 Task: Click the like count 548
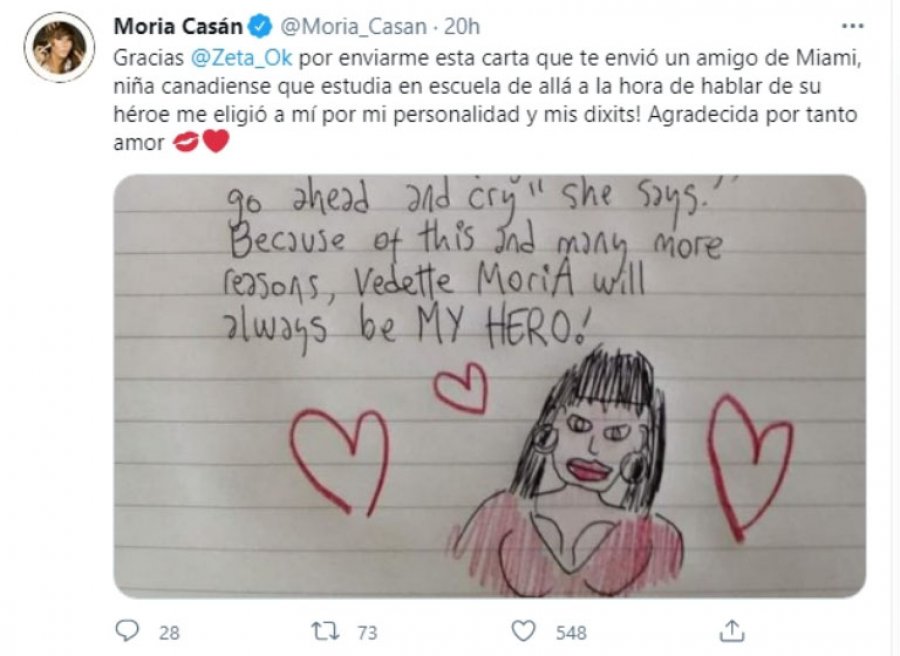[x=571, y=632]
